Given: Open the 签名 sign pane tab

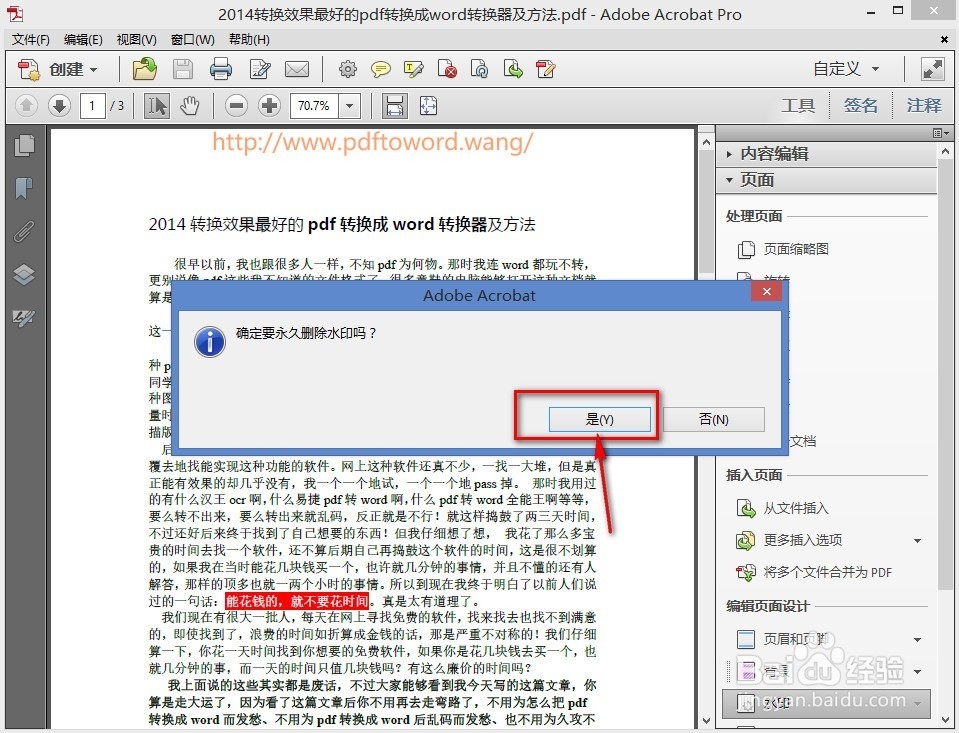Looking at the screenshot, I should coord(861,106).
